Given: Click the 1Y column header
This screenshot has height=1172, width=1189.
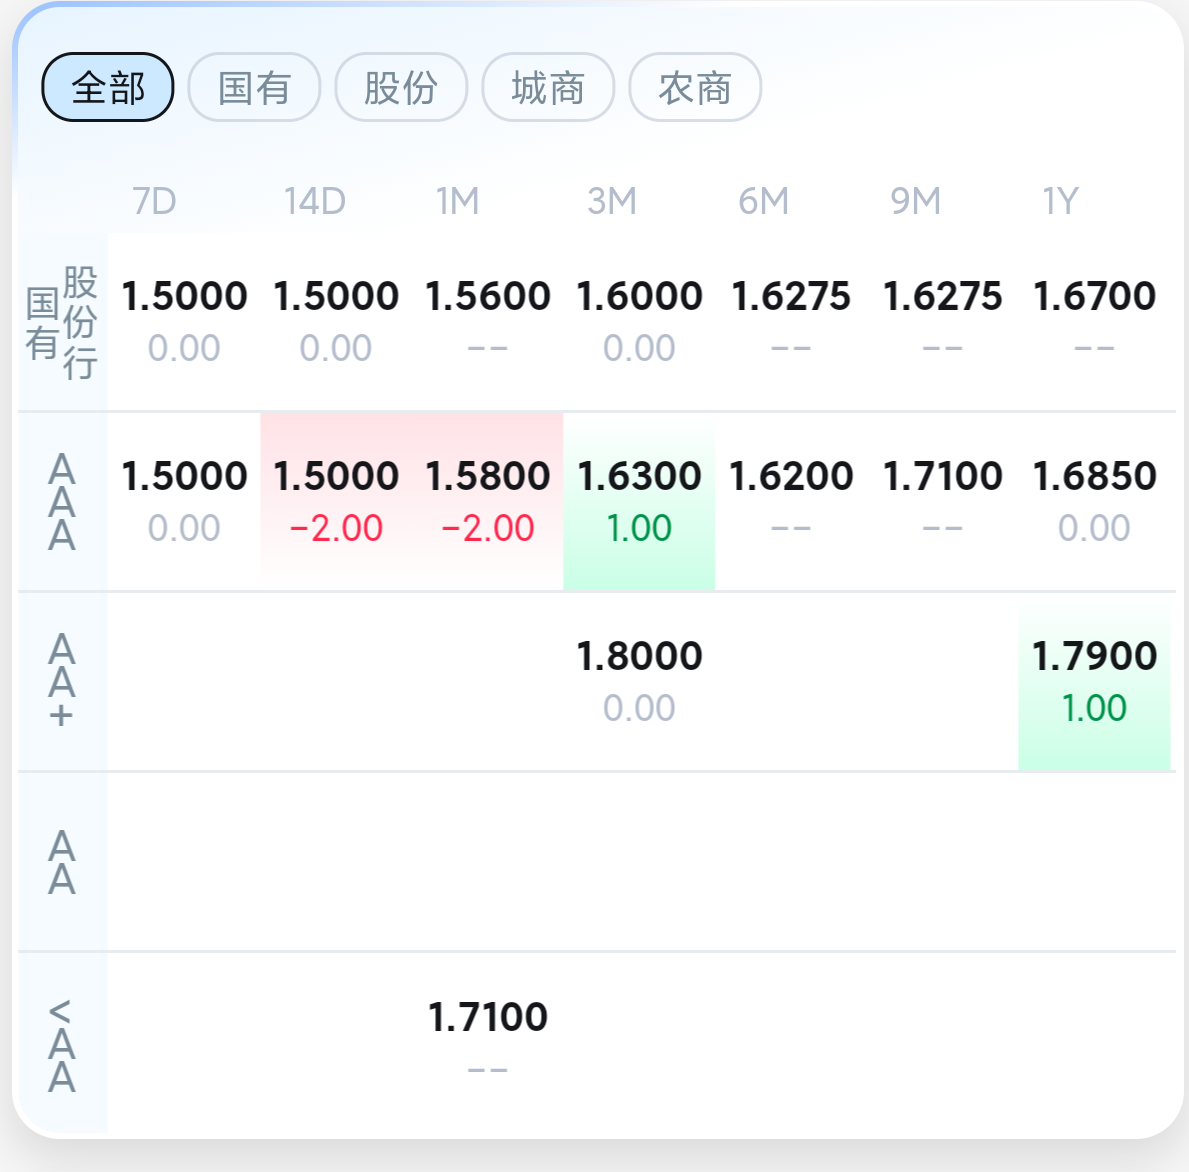Looking at the screenshot, I should click(x=1060, y=202).
